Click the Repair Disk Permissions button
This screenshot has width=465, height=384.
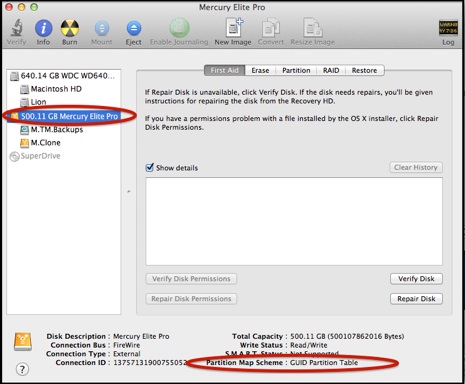pos(191,299)
